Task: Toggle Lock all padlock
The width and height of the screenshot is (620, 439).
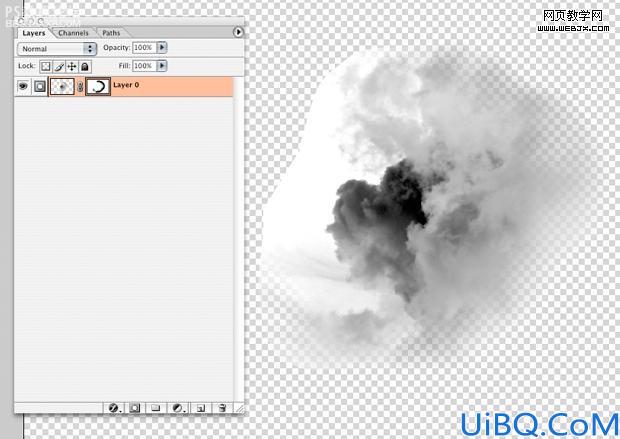Action: tap(85, 66)
